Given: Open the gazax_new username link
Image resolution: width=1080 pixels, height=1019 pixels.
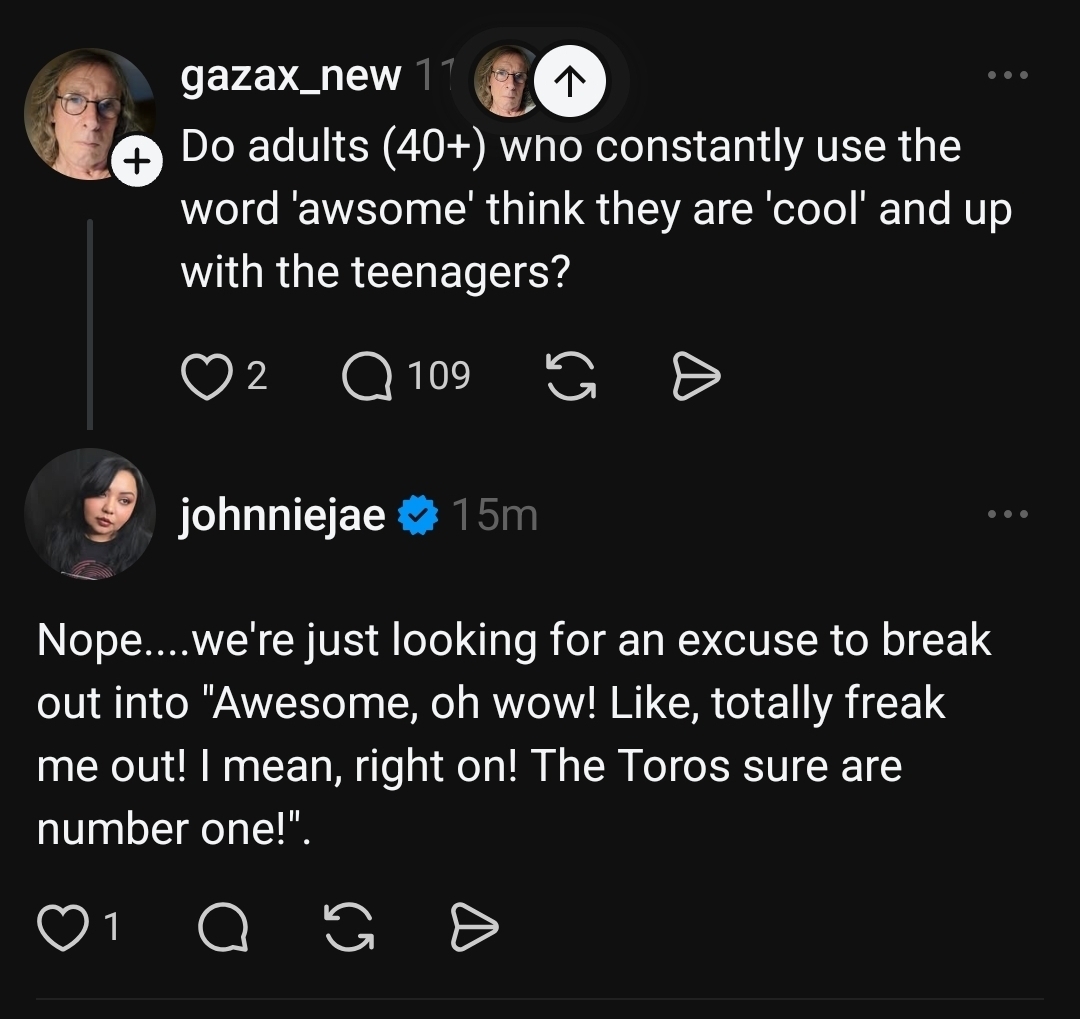Looking at the screenshot, I should [x=290, y=76].
